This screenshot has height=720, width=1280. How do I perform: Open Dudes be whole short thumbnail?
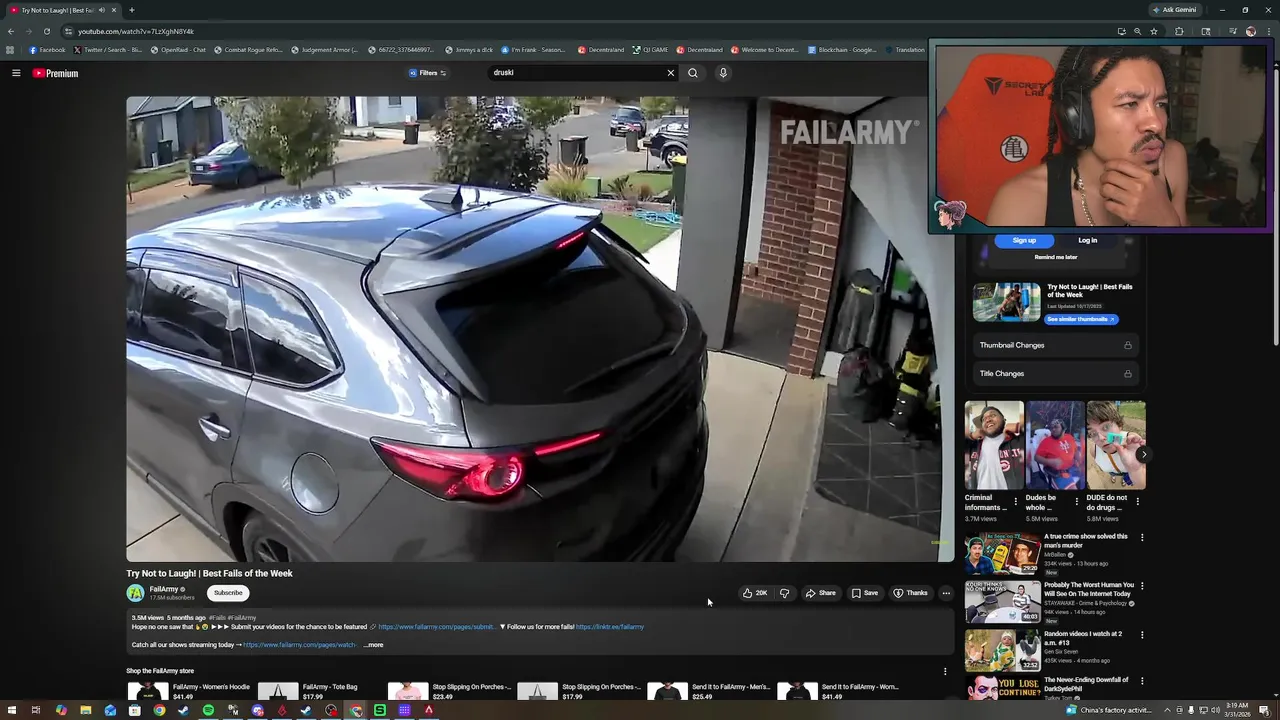pos(1055,446)
